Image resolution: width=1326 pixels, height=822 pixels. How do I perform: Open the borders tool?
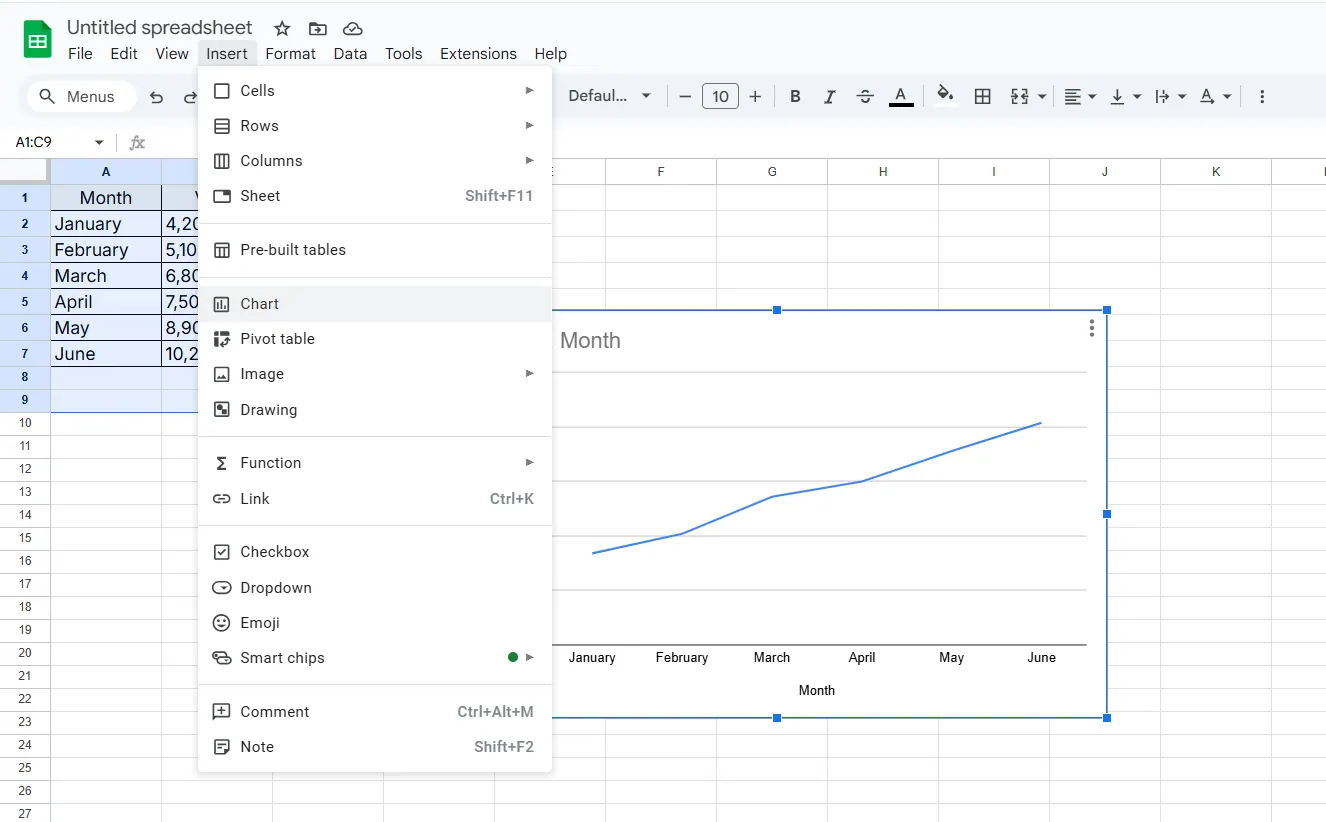pos(982,96)
